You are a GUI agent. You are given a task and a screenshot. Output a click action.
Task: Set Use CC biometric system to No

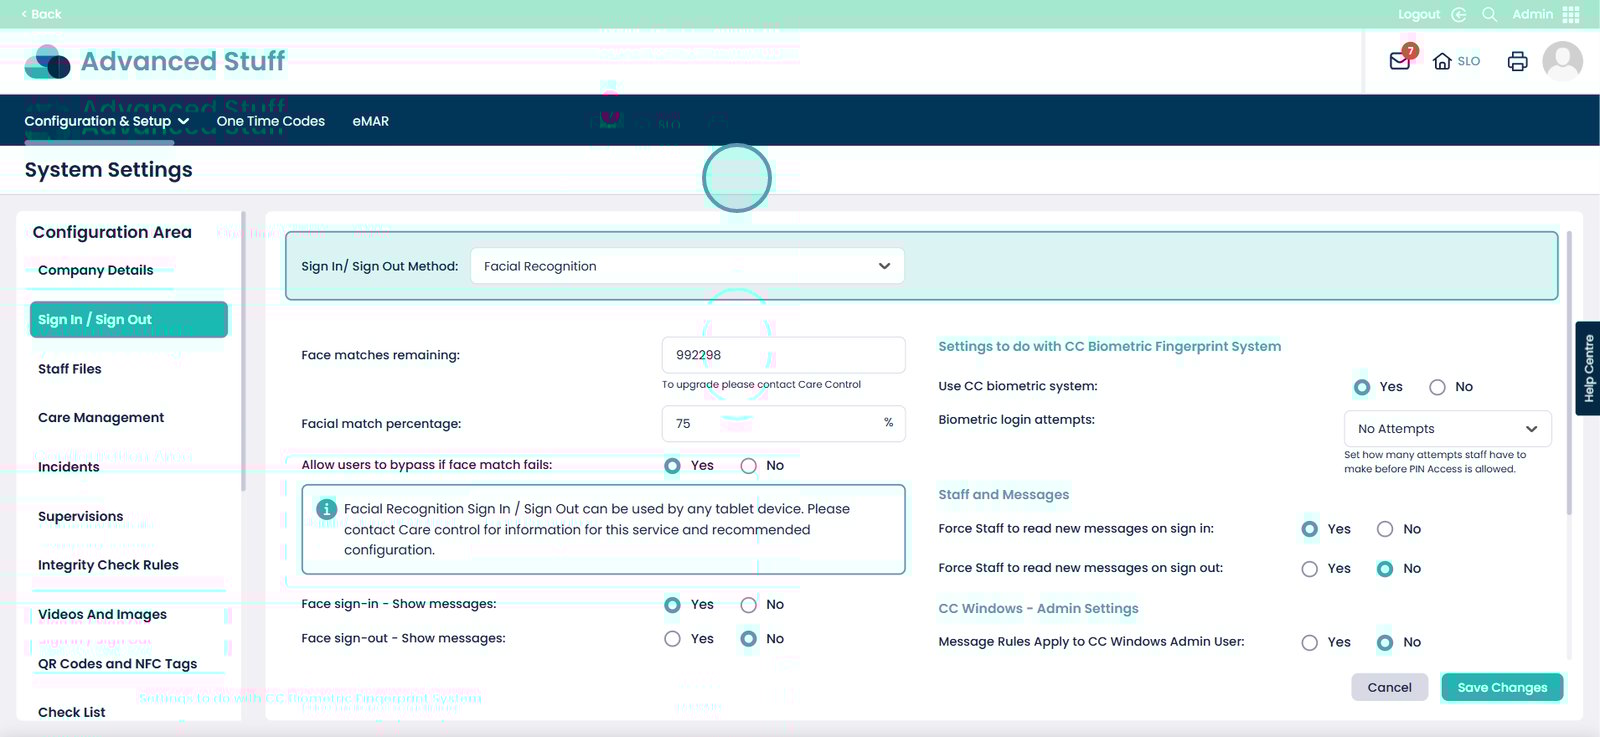click(x=1437, y=387)
